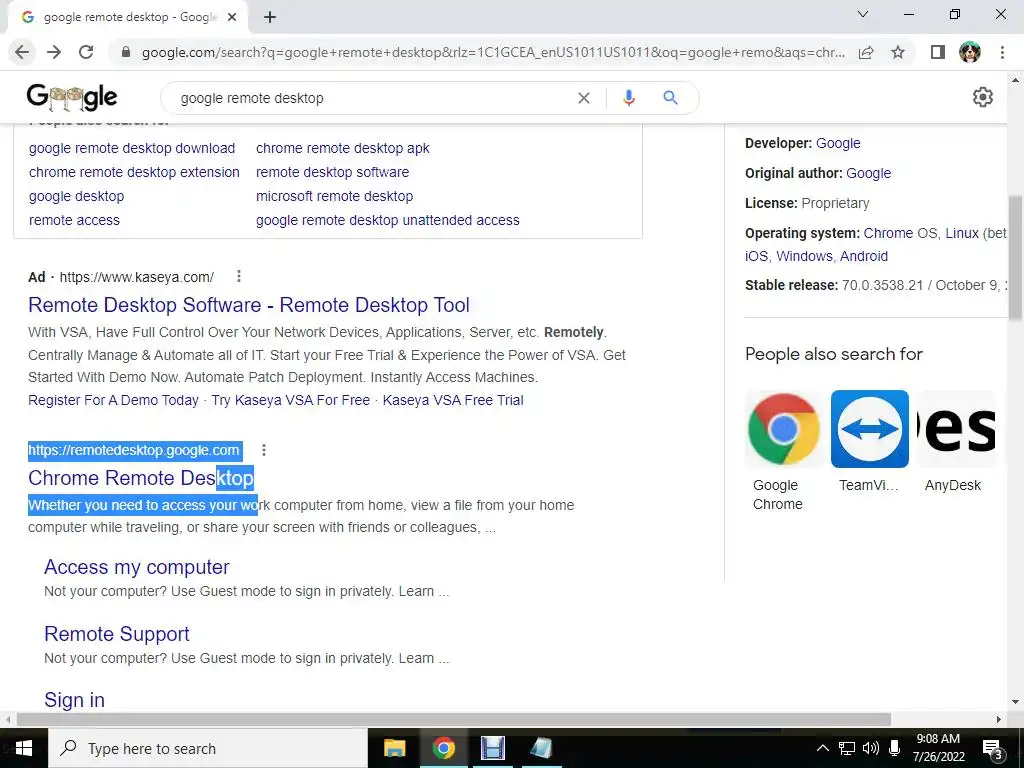
Task: Click 'Android' operating system link
Action: (x=864, y=256)
